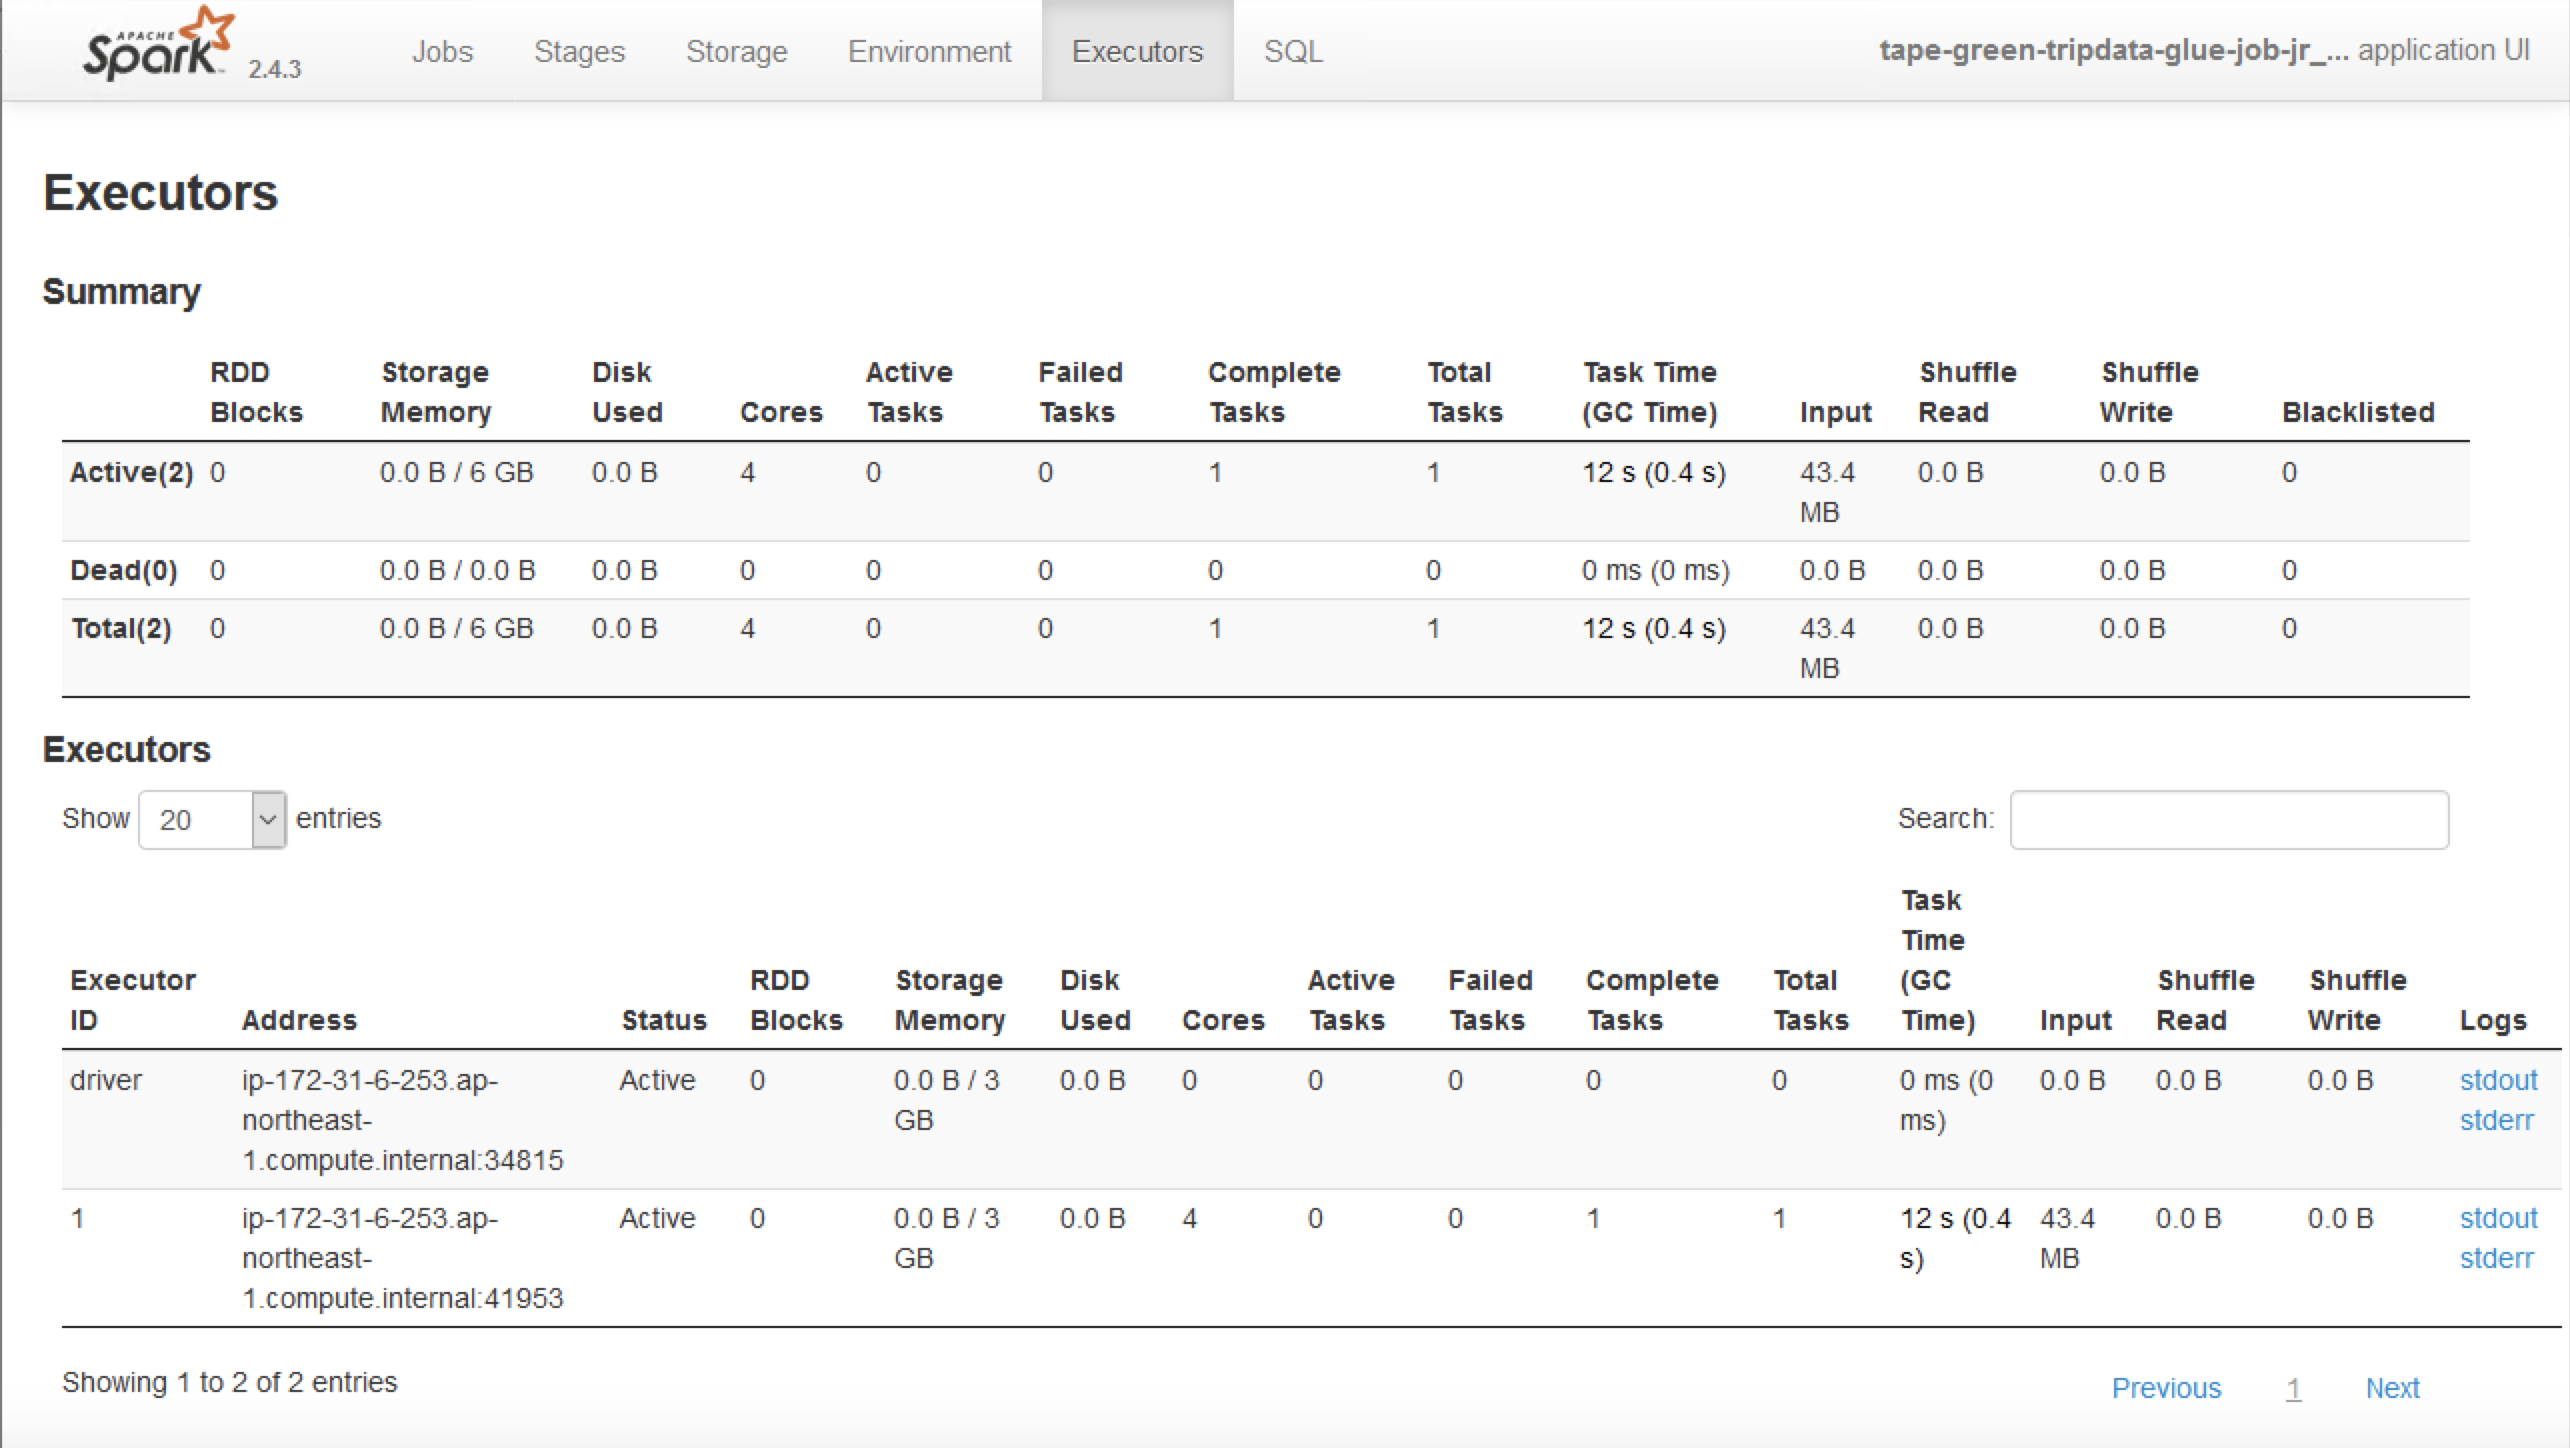The height and width of the screenshot is (1448, 2570).
Task: Select the Executors tab
Action: (1137, 51)
